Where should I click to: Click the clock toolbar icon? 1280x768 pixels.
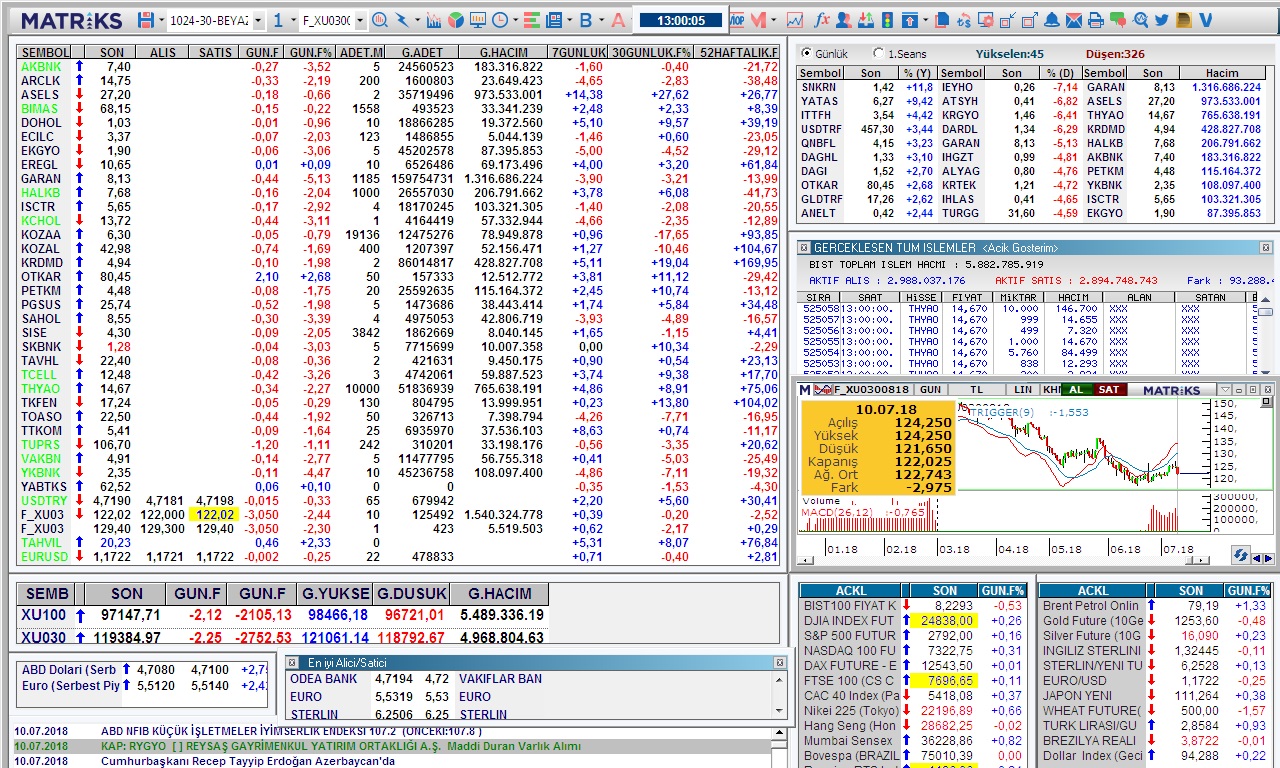click(499, 20)
